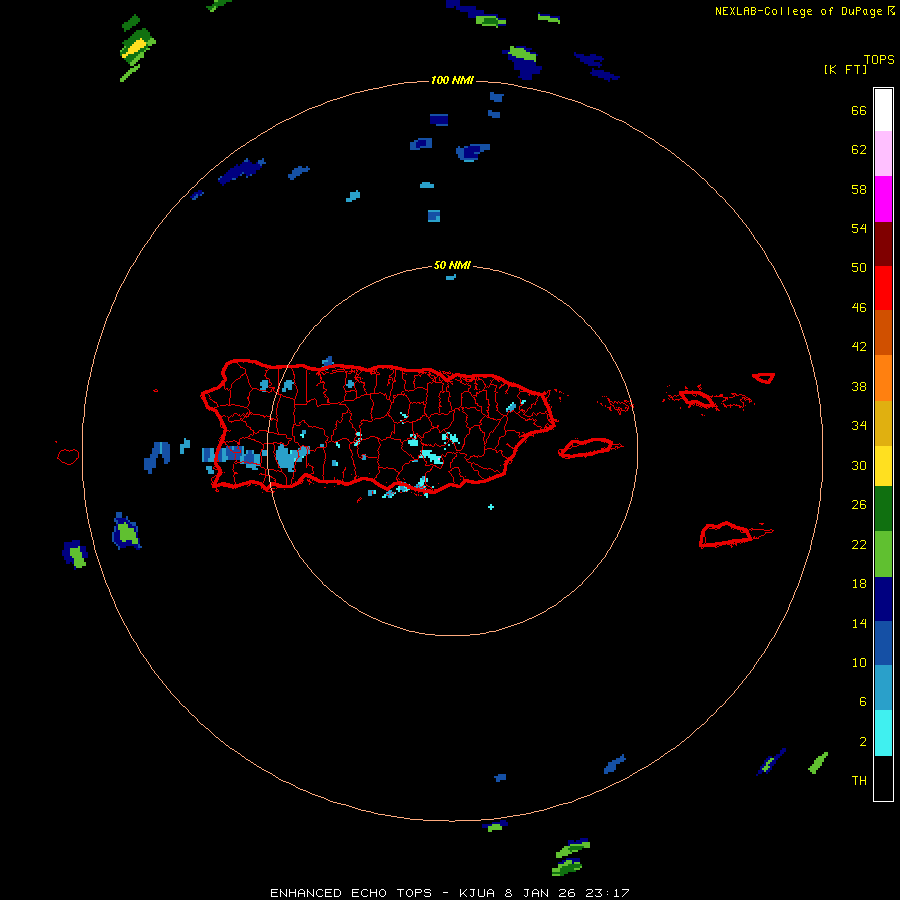Click the TH legend label
Screen dimensions: 900x900
(x=859, y=780)
